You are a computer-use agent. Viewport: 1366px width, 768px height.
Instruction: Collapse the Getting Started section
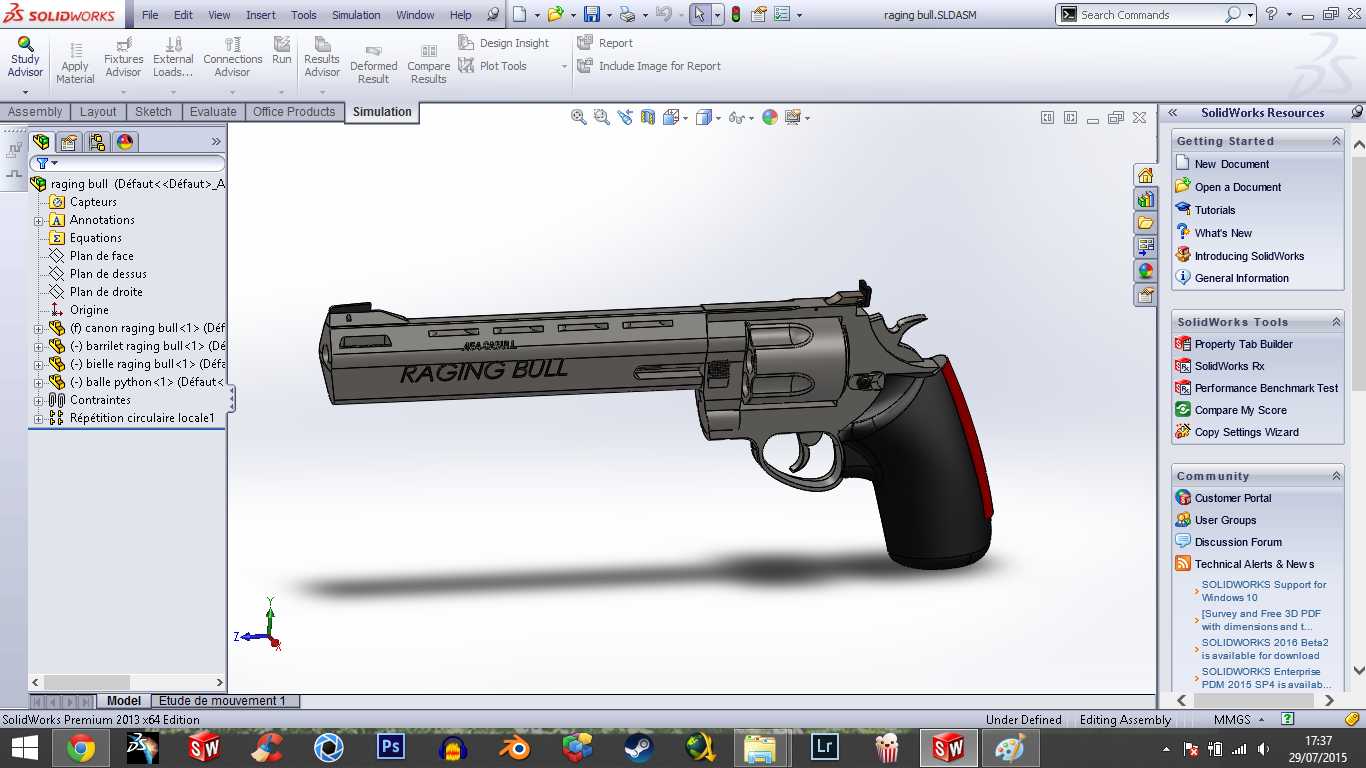[x=1336, y=141]
